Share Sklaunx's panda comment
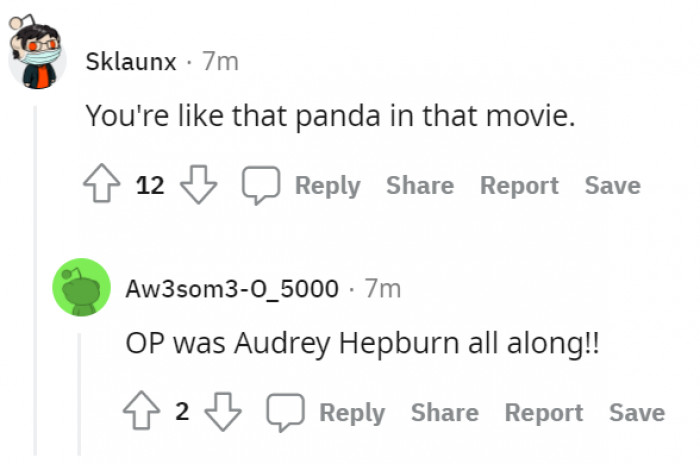The width and height of the screenshot is (700, 464). pos(419,186)
